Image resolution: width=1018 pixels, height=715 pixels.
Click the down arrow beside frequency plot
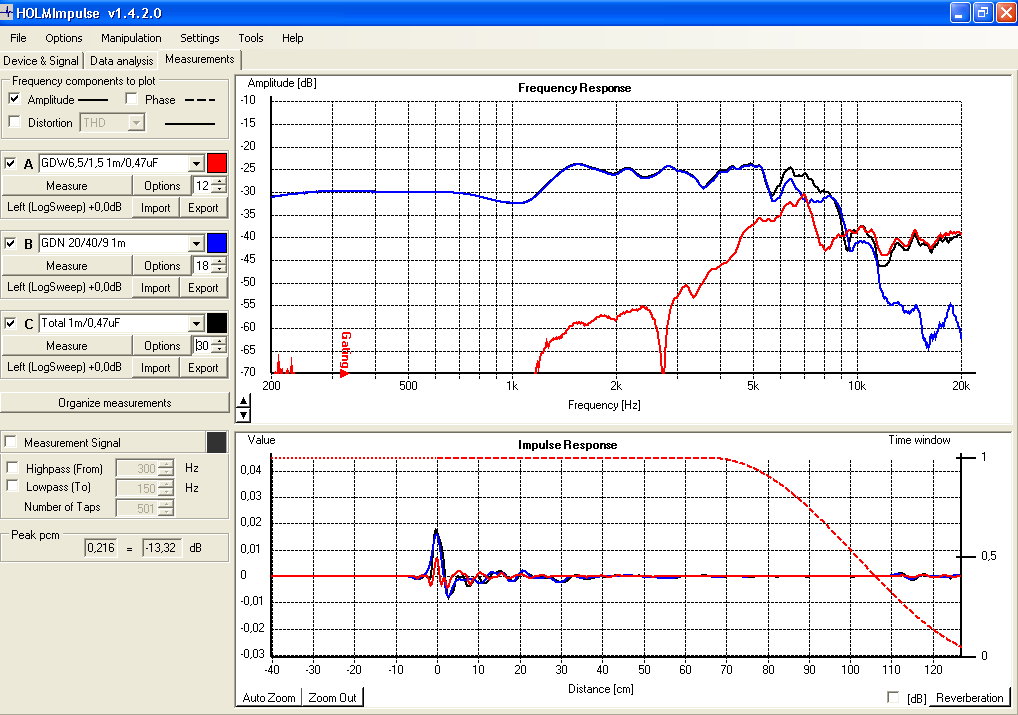[x=243, y=416]
